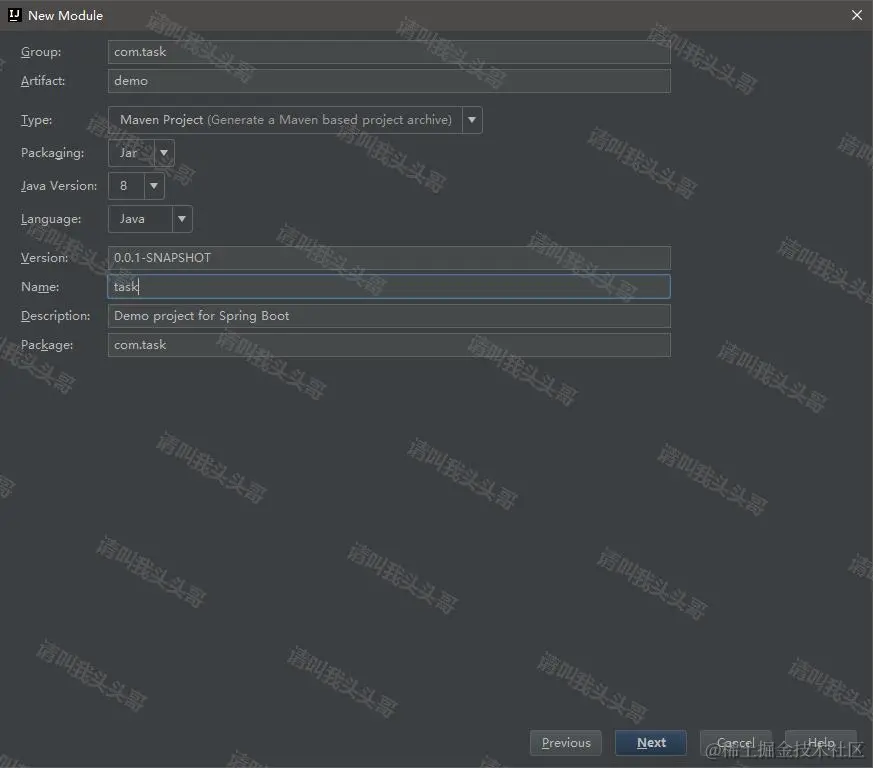Click the Name field containing task
This screenshot has height=768, width=873.
[x=389, y=287]
